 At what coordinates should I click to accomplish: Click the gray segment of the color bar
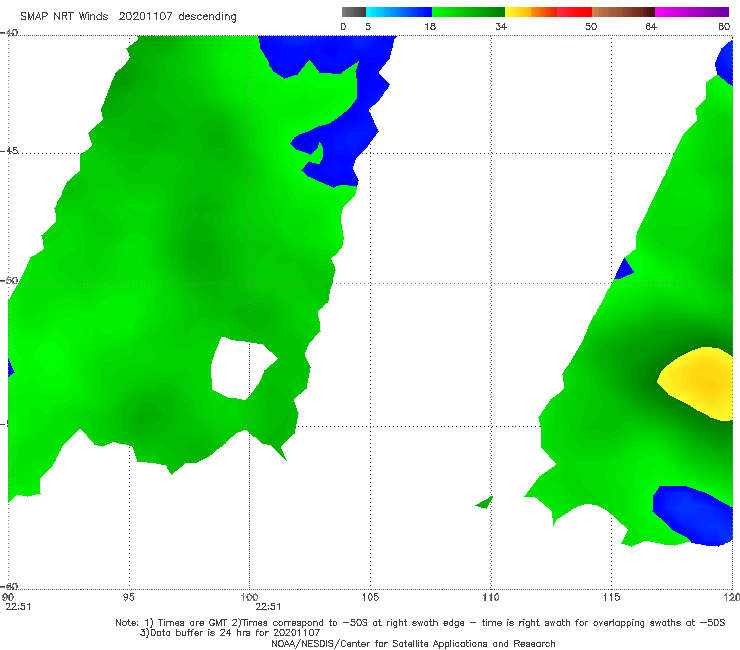point(353,12)
